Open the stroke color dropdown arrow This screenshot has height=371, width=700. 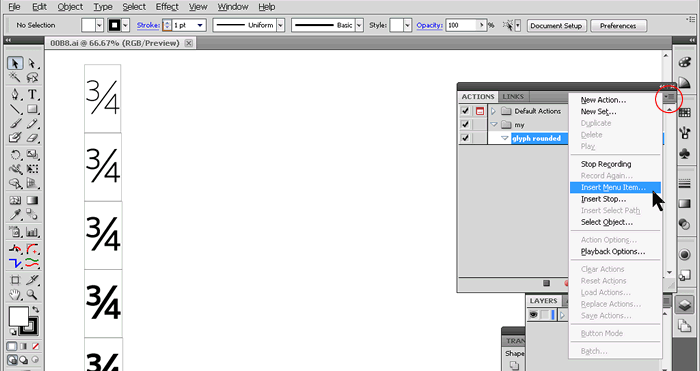click(x=125, y=25)
